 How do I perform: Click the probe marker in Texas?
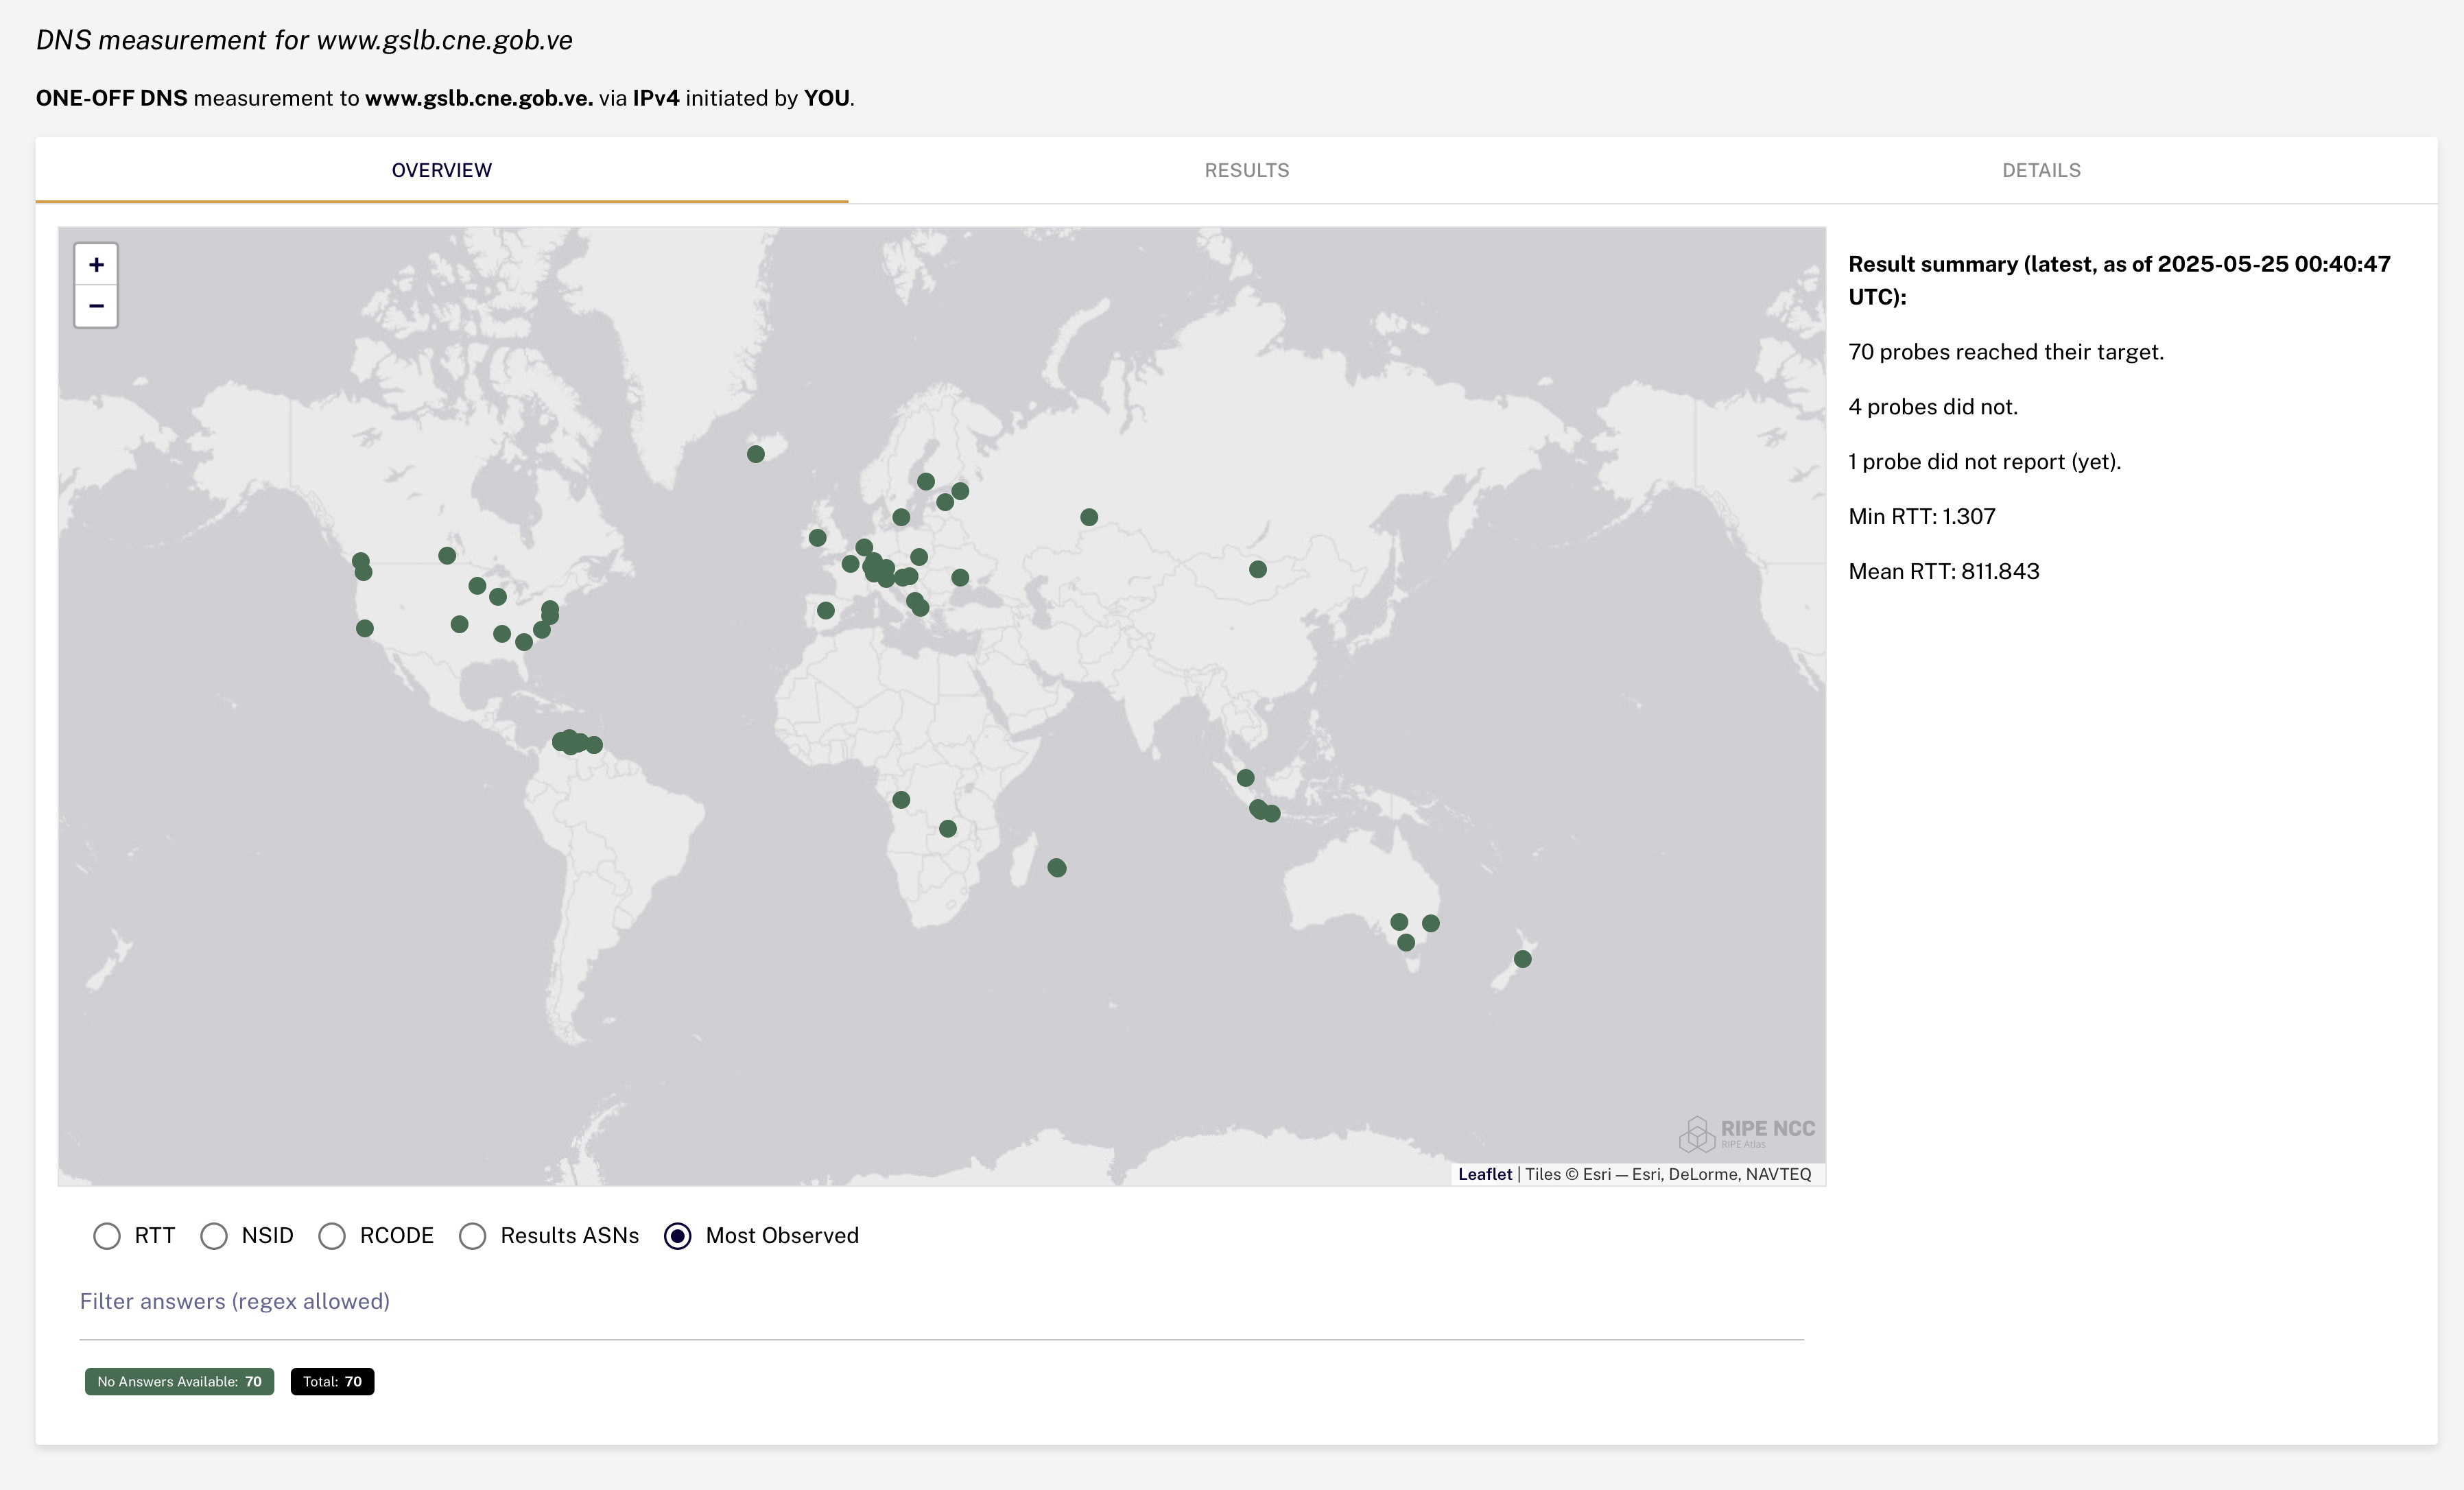point(459,624)
